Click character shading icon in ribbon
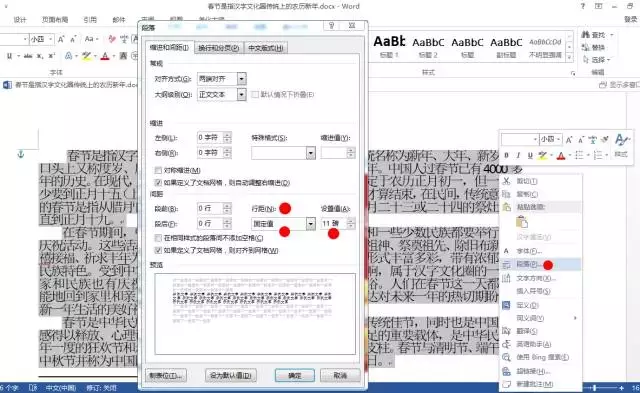 [123, 56]
